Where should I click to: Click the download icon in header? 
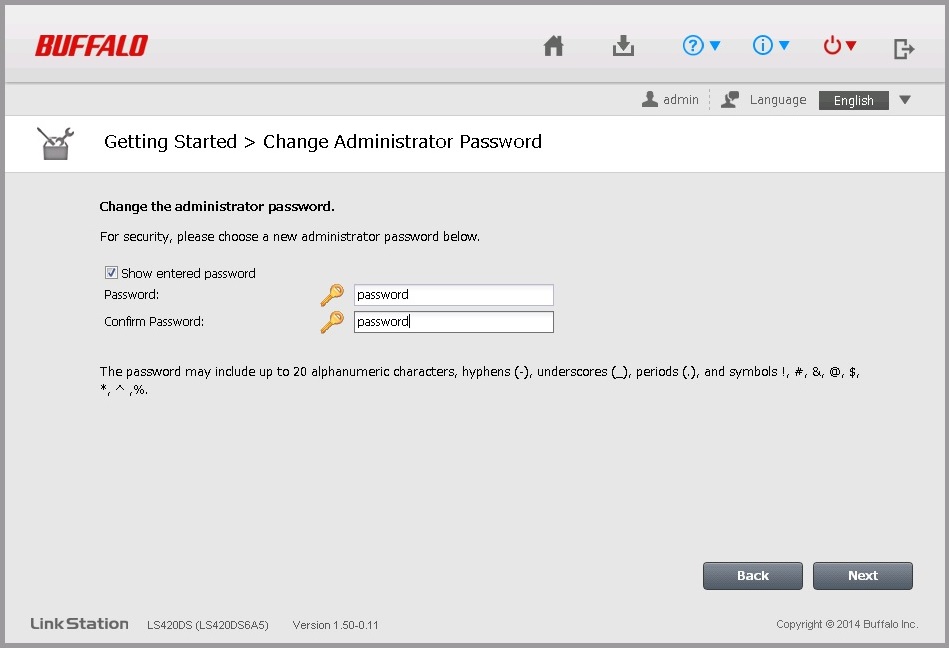pos(623,46)
